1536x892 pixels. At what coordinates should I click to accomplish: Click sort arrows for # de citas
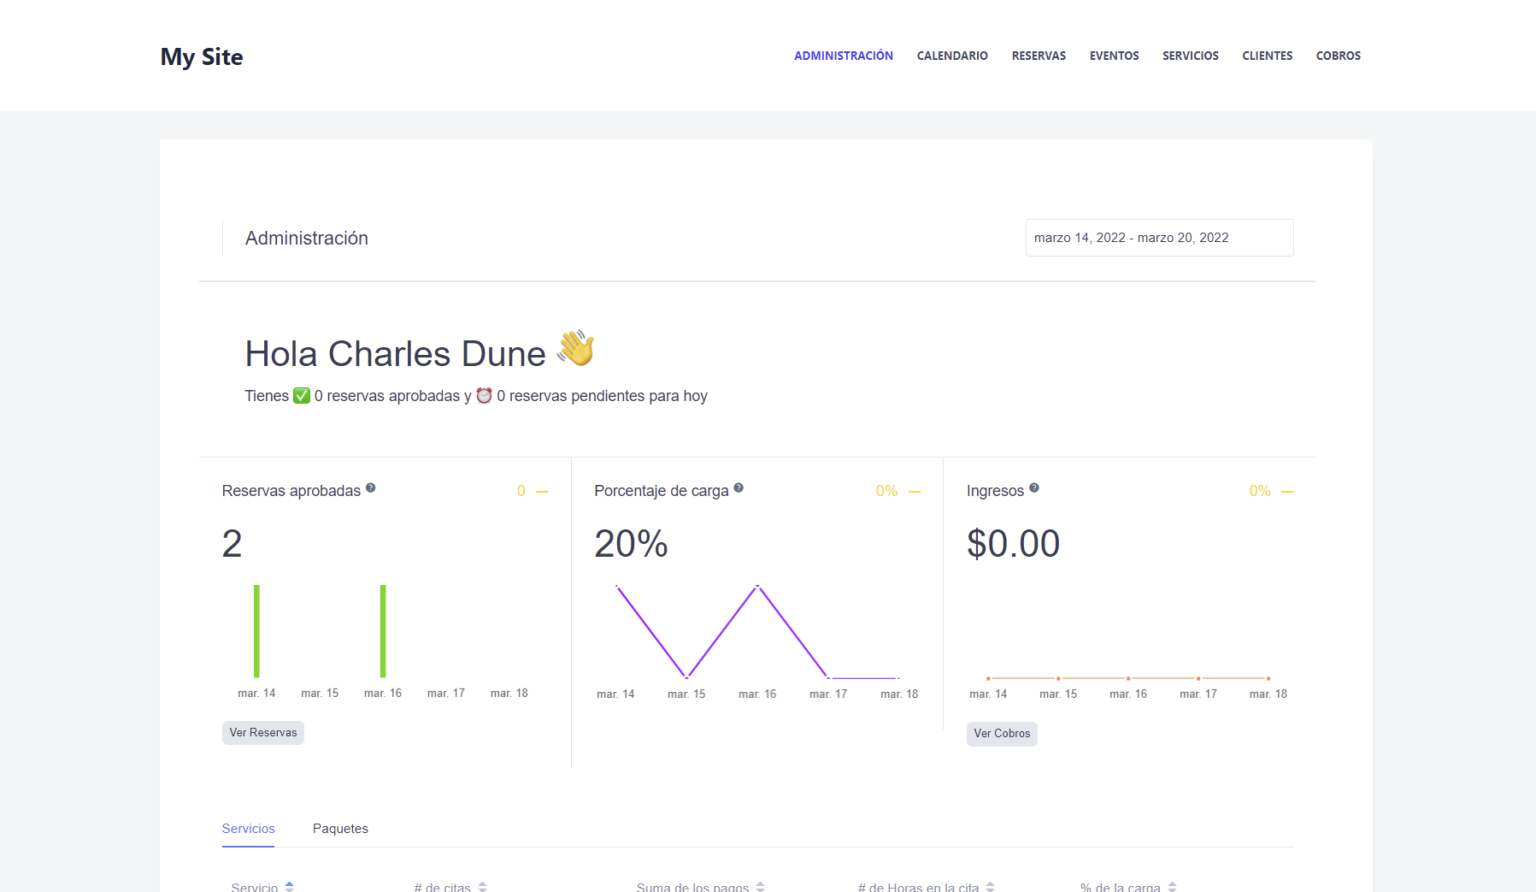tap(482, 886)
